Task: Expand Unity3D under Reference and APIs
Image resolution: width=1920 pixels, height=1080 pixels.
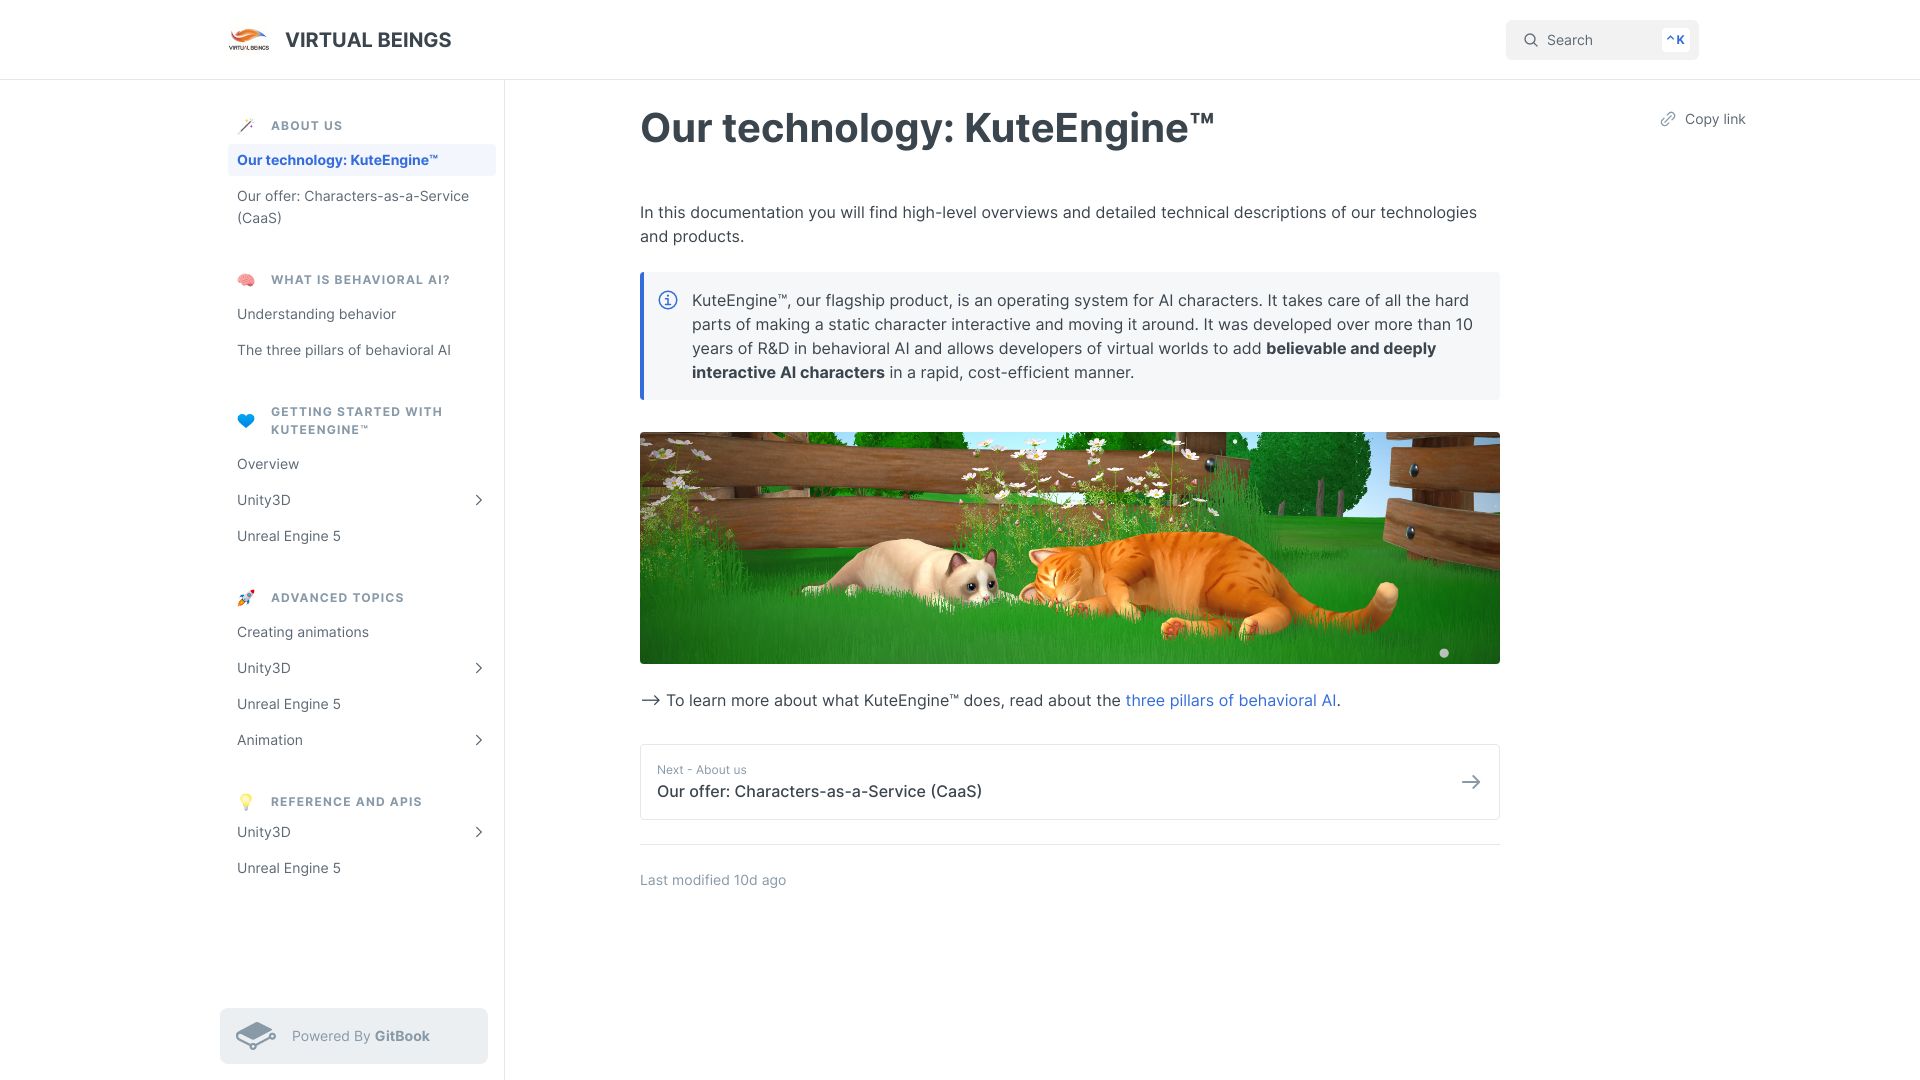Action: 479,832
